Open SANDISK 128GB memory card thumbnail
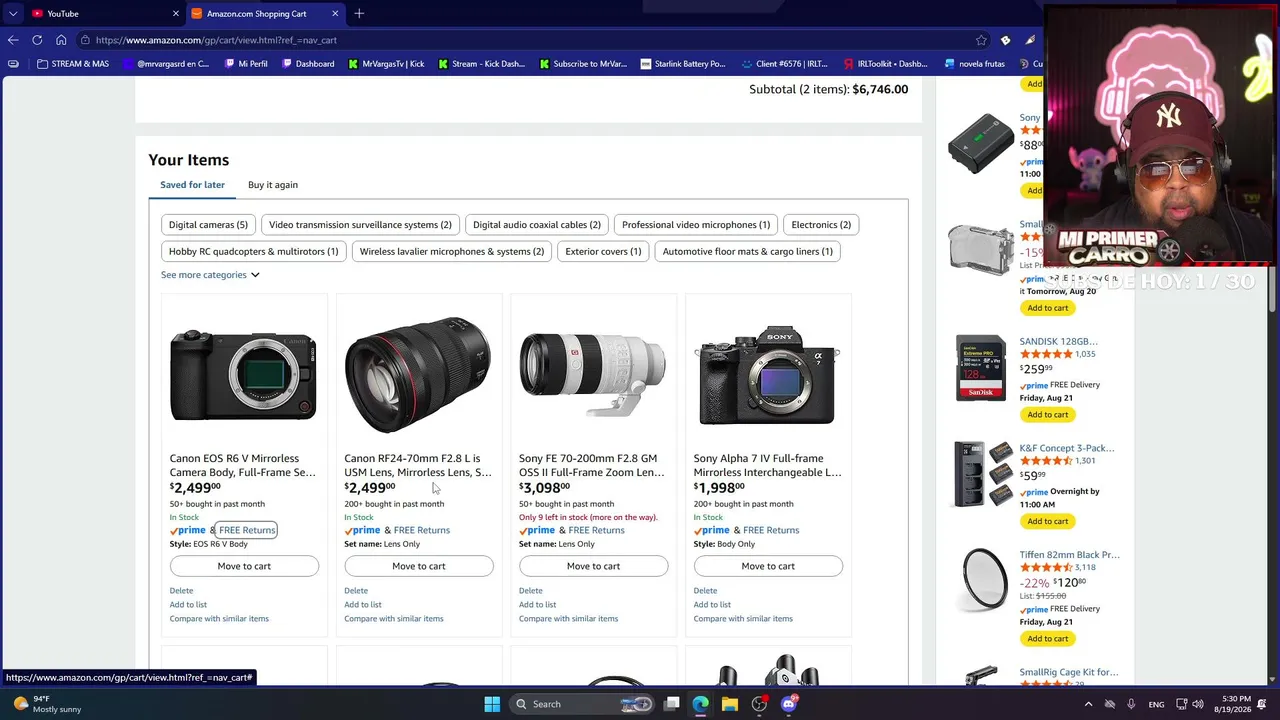 981,368
